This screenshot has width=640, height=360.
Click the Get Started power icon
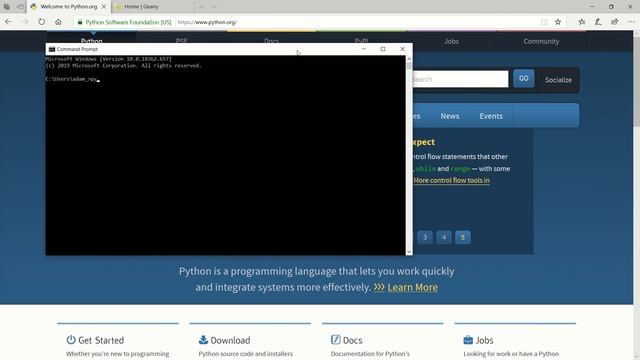pos(71,340)
